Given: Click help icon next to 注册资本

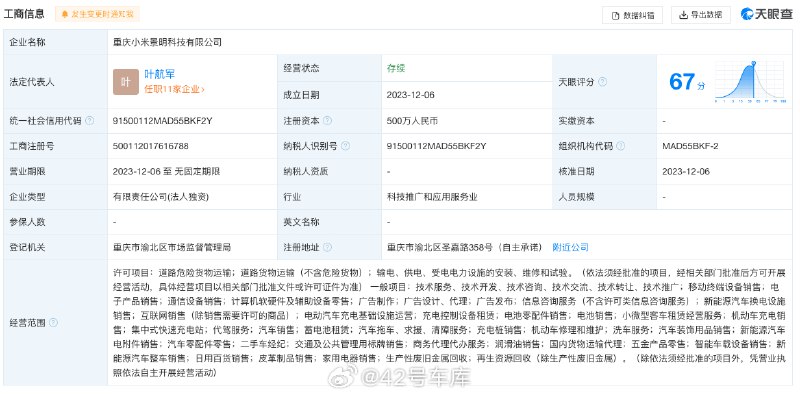Looking at the screenshot, I should [x=327, y=121].
